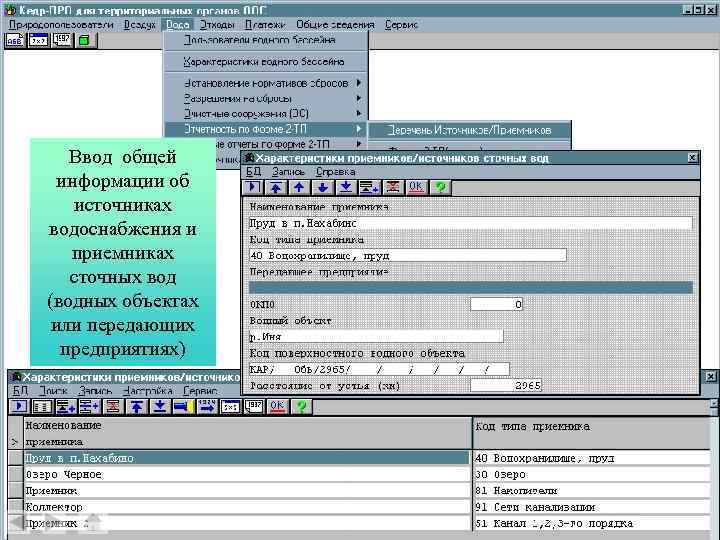Open Запись menu in the dialog
Screen dimensions: 720x540
[288, 172]
